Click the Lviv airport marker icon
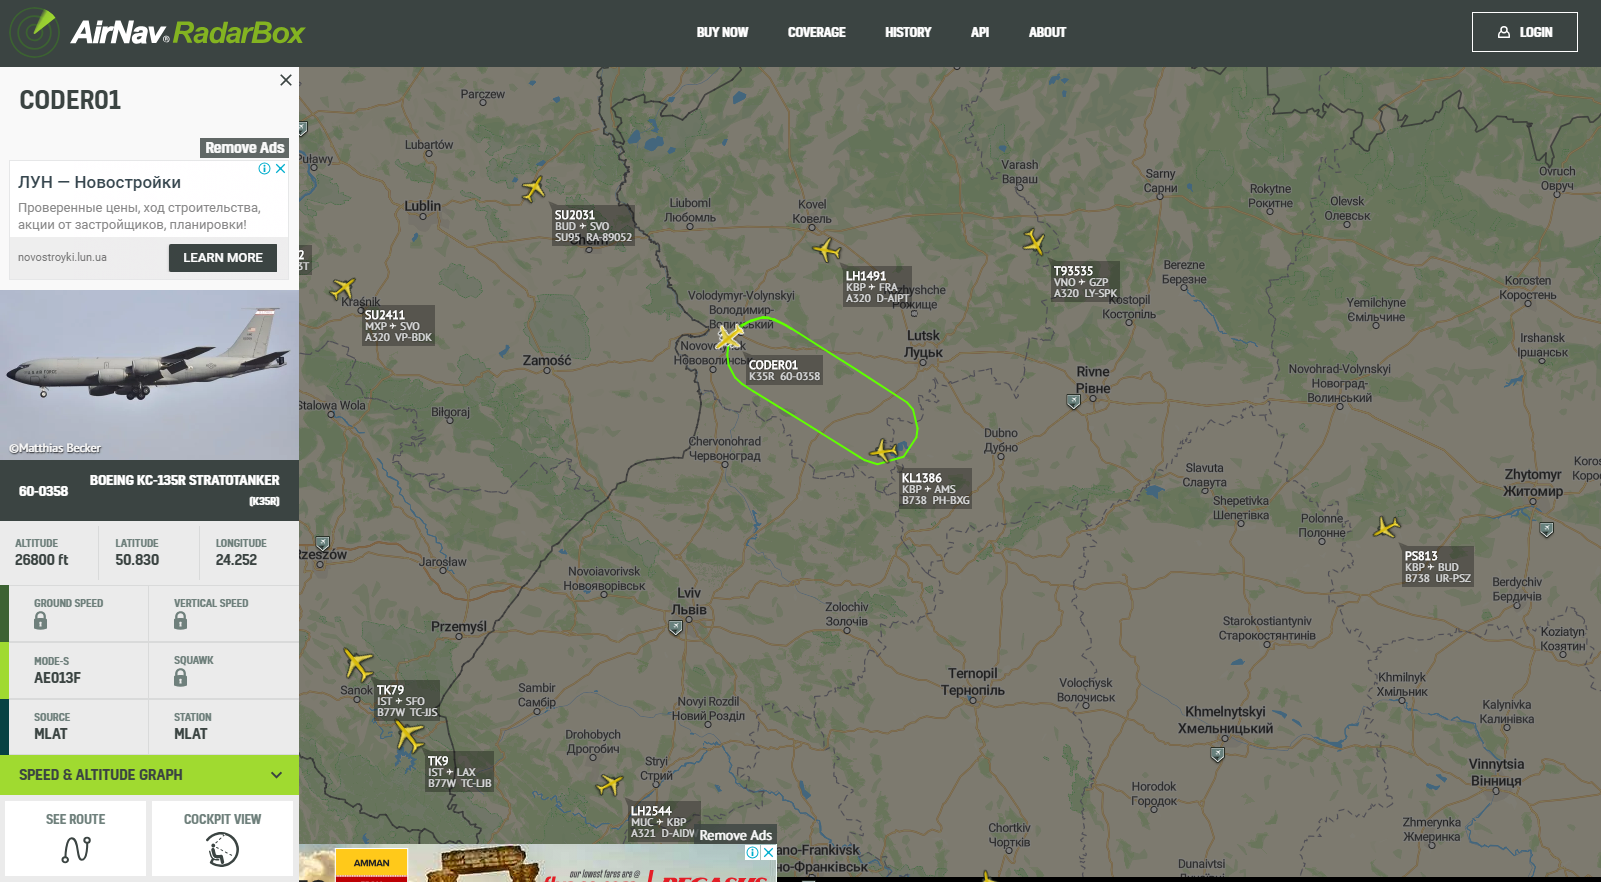Viewport: 1601px width, 882px height. [x=676, y=628]
